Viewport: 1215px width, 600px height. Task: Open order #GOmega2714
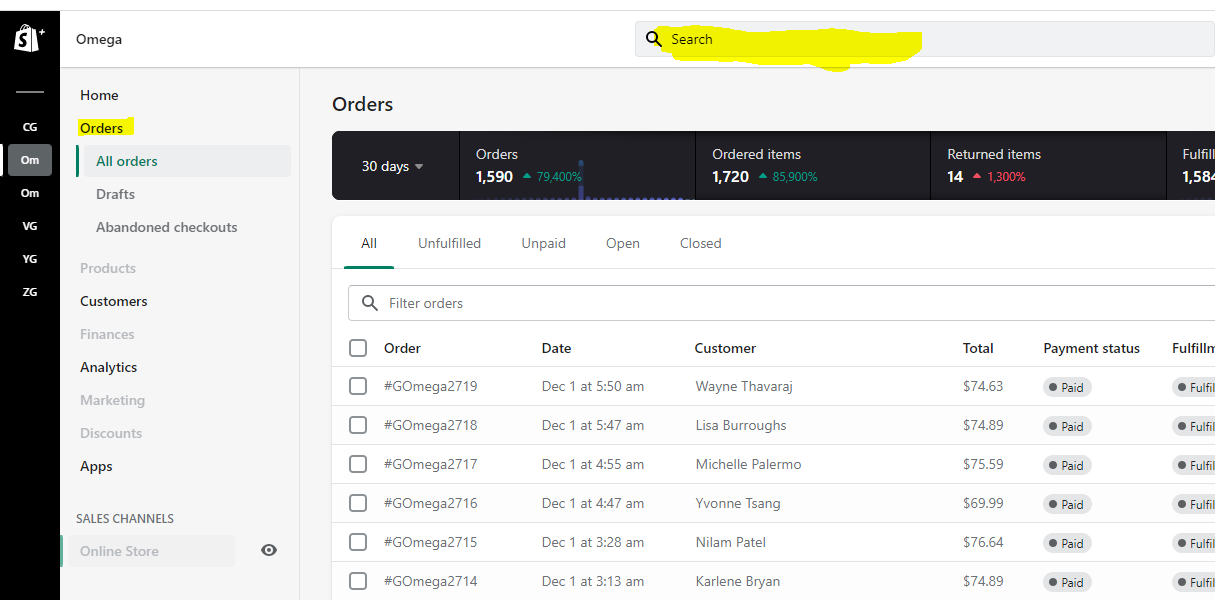(x=430, y=581)
